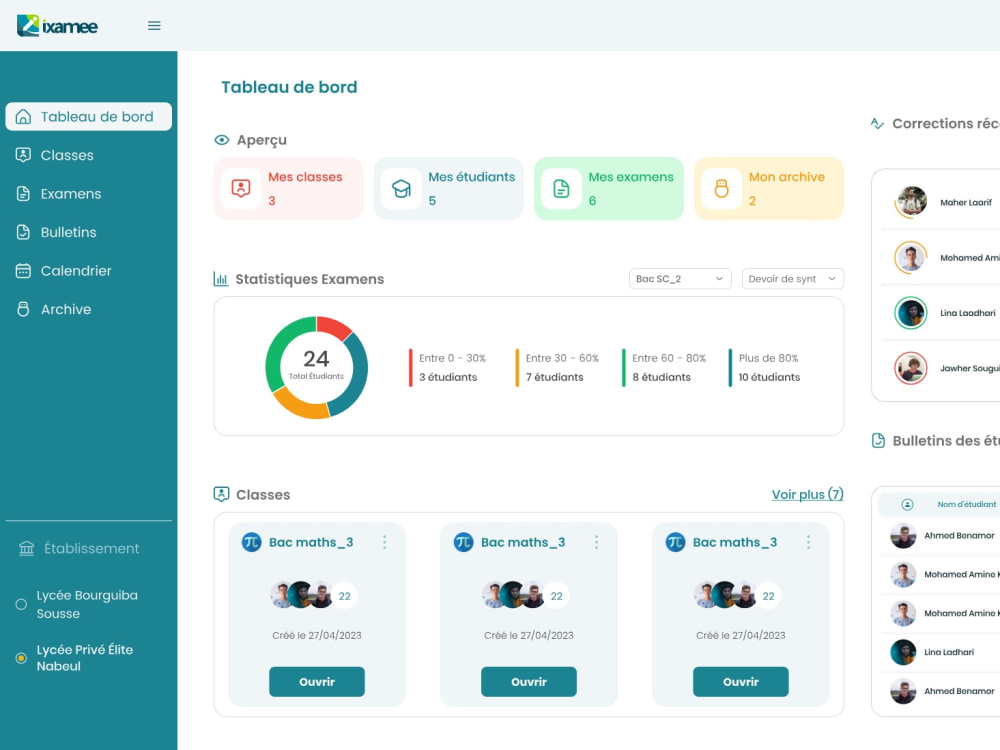
Task: Click Entre 60 - 80% legend entry
Action: pos(665,367)
